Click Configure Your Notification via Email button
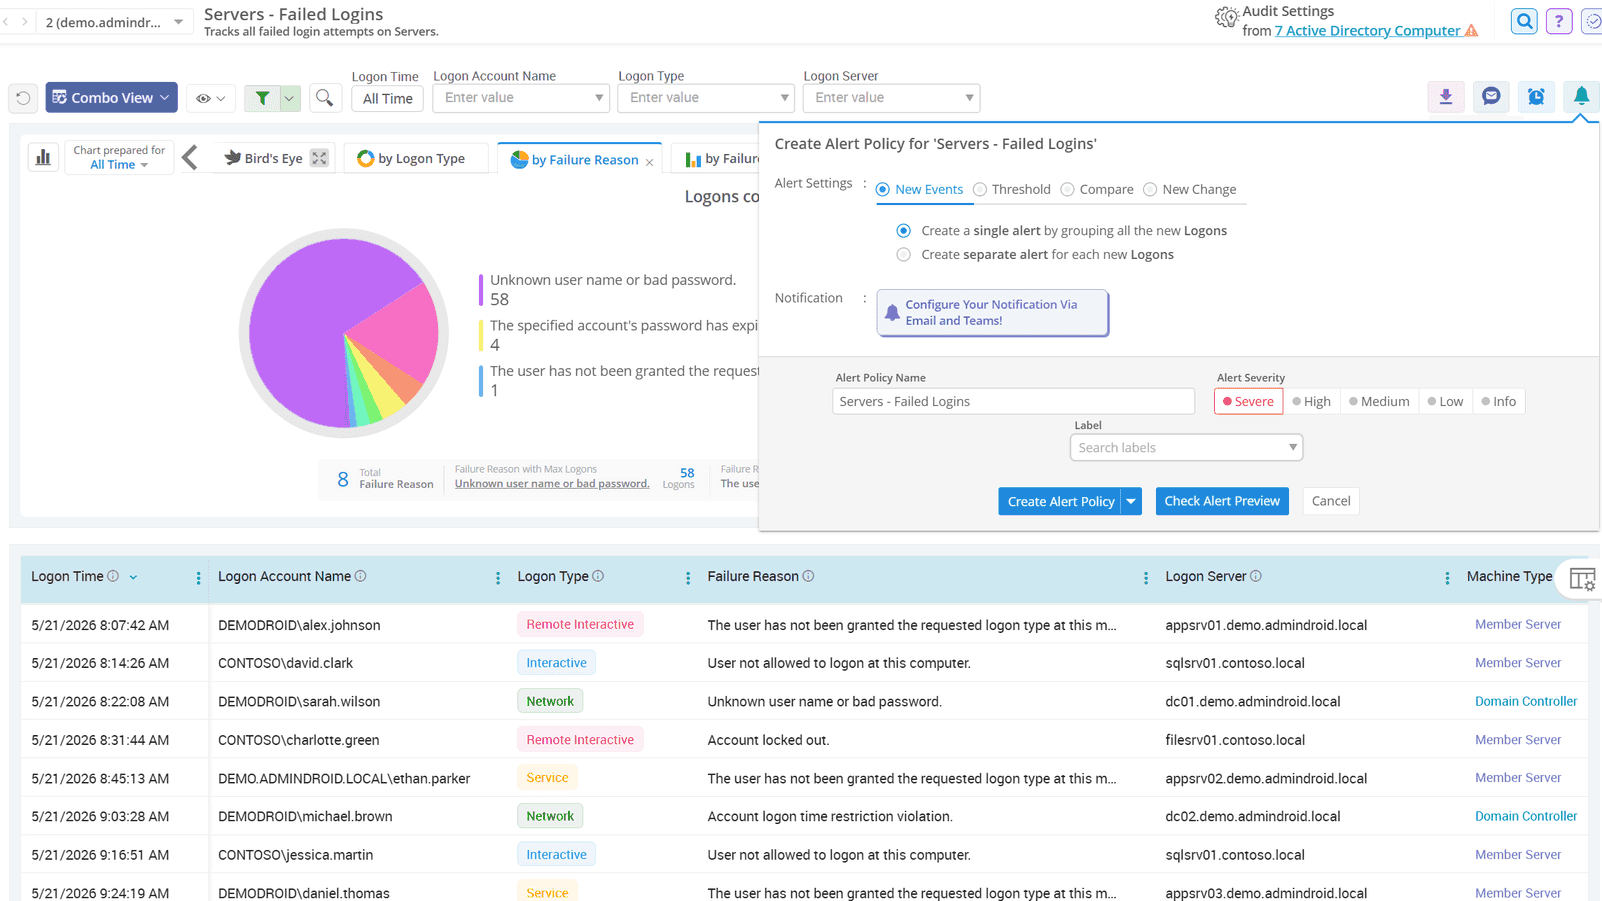 point(992,313)
